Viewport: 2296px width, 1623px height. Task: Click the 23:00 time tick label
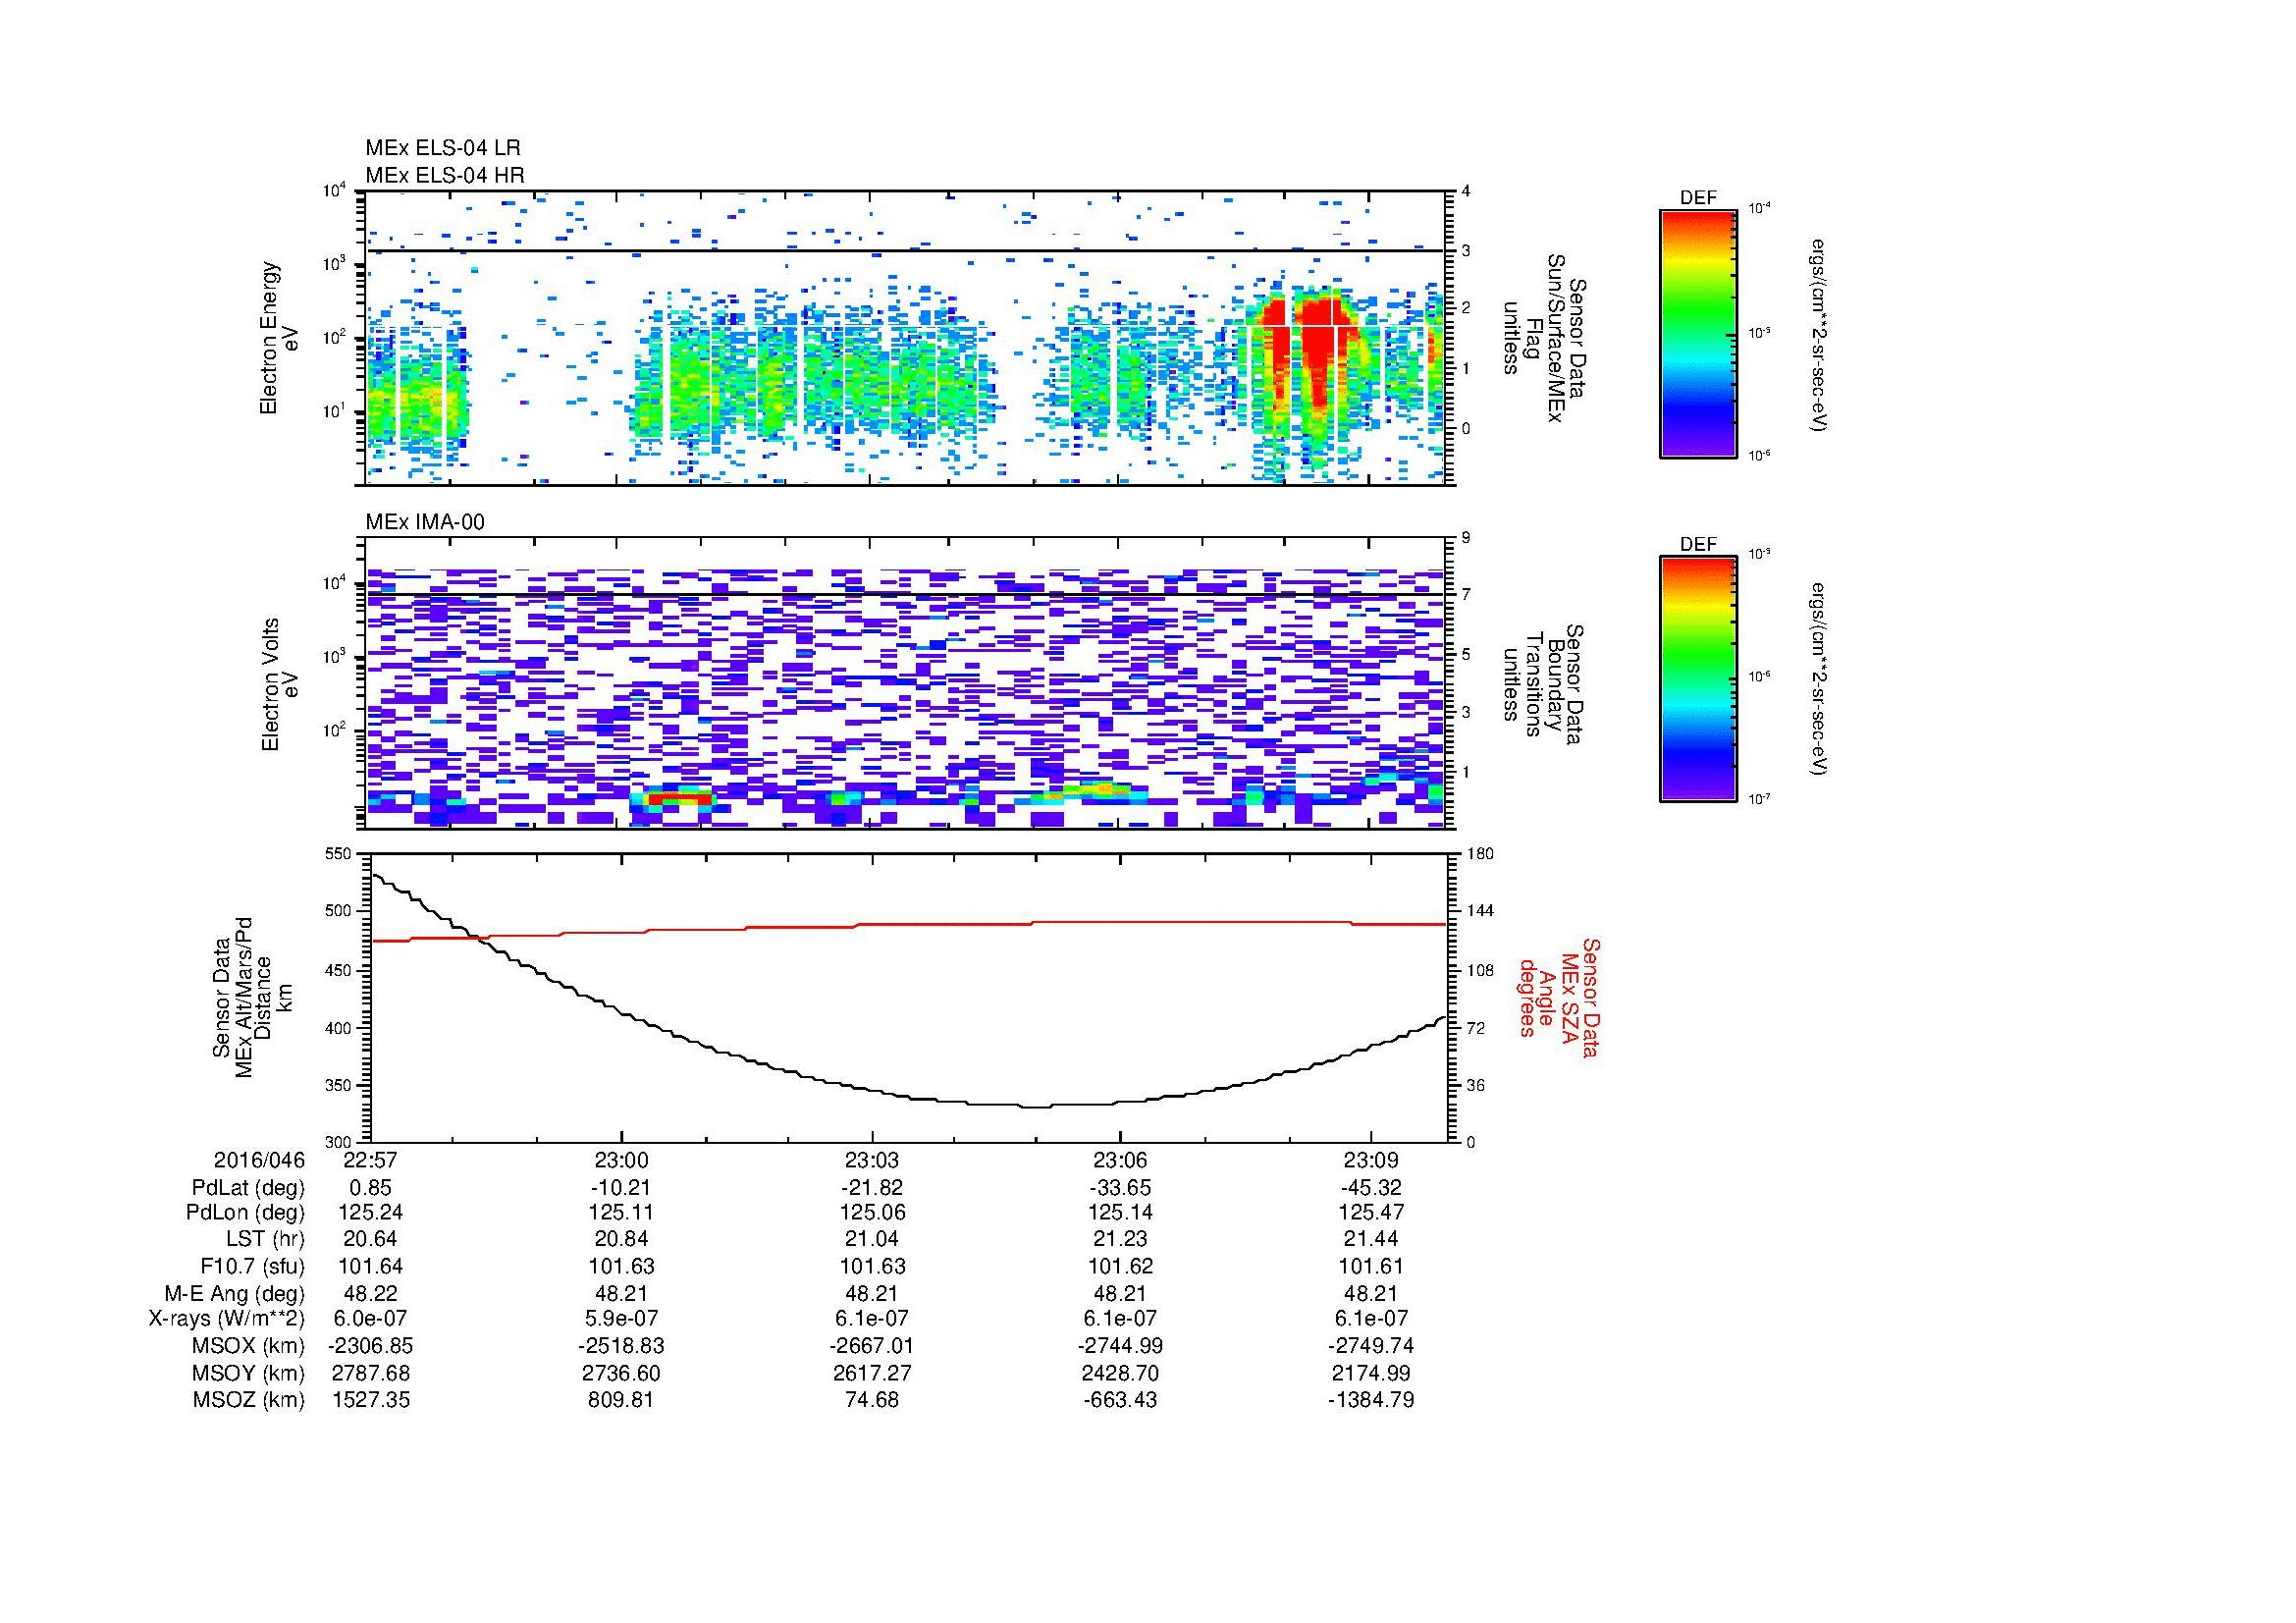click(x=621, y=1161)
